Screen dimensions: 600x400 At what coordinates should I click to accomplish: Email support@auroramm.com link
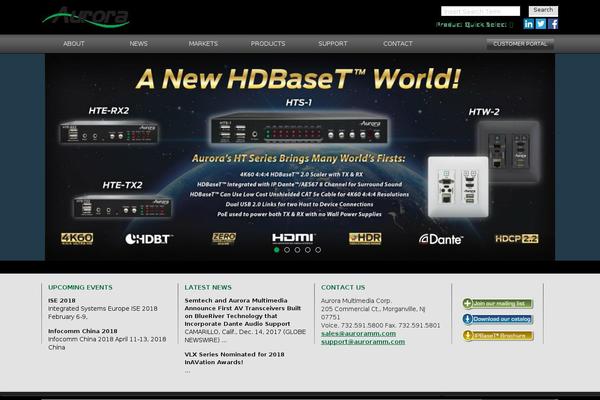[x=363, y=341]
